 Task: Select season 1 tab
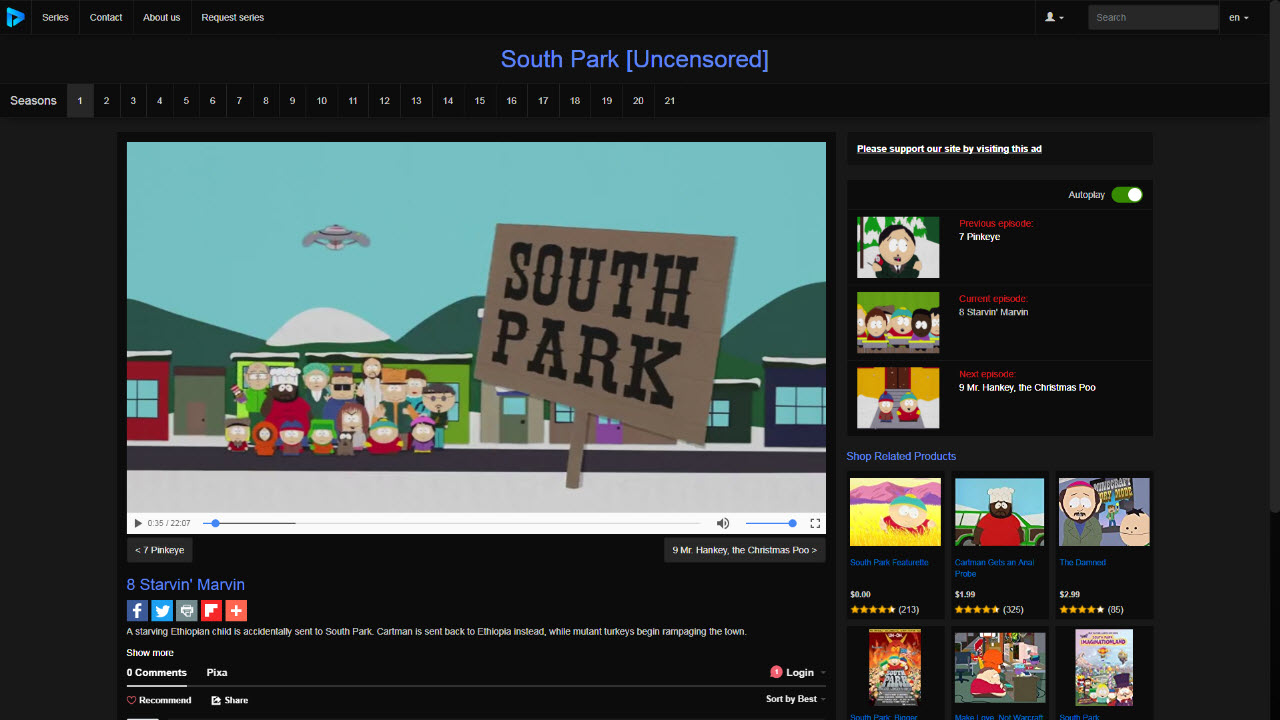[80, 101]
